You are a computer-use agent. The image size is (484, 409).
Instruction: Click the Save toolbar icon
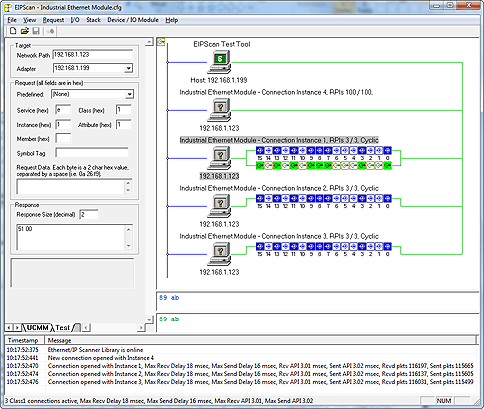coord(36,31)
